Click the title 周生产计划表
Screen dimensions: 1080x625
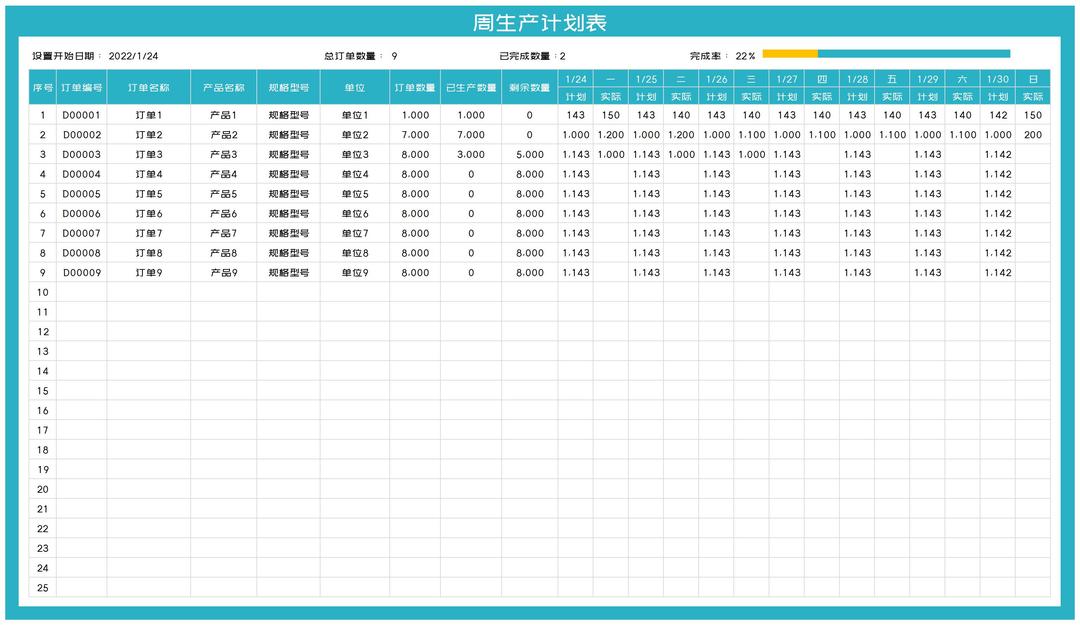(539, 23)
